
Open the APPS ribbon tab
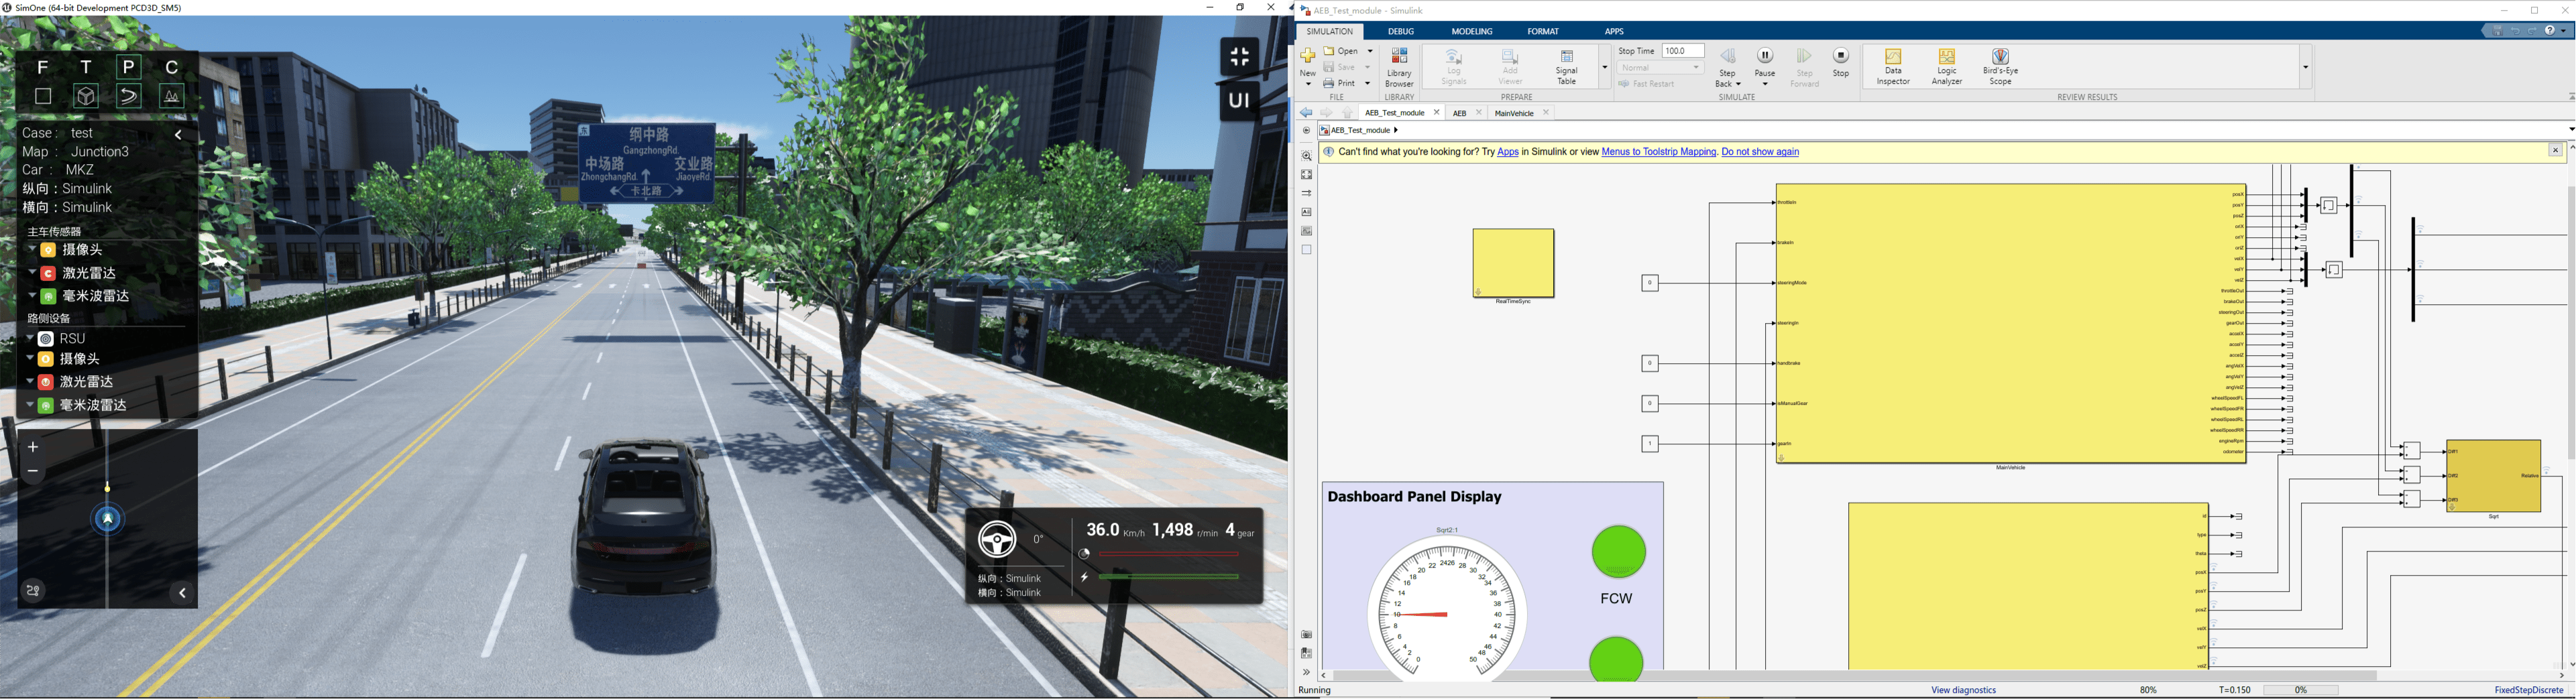(1614, 32)
